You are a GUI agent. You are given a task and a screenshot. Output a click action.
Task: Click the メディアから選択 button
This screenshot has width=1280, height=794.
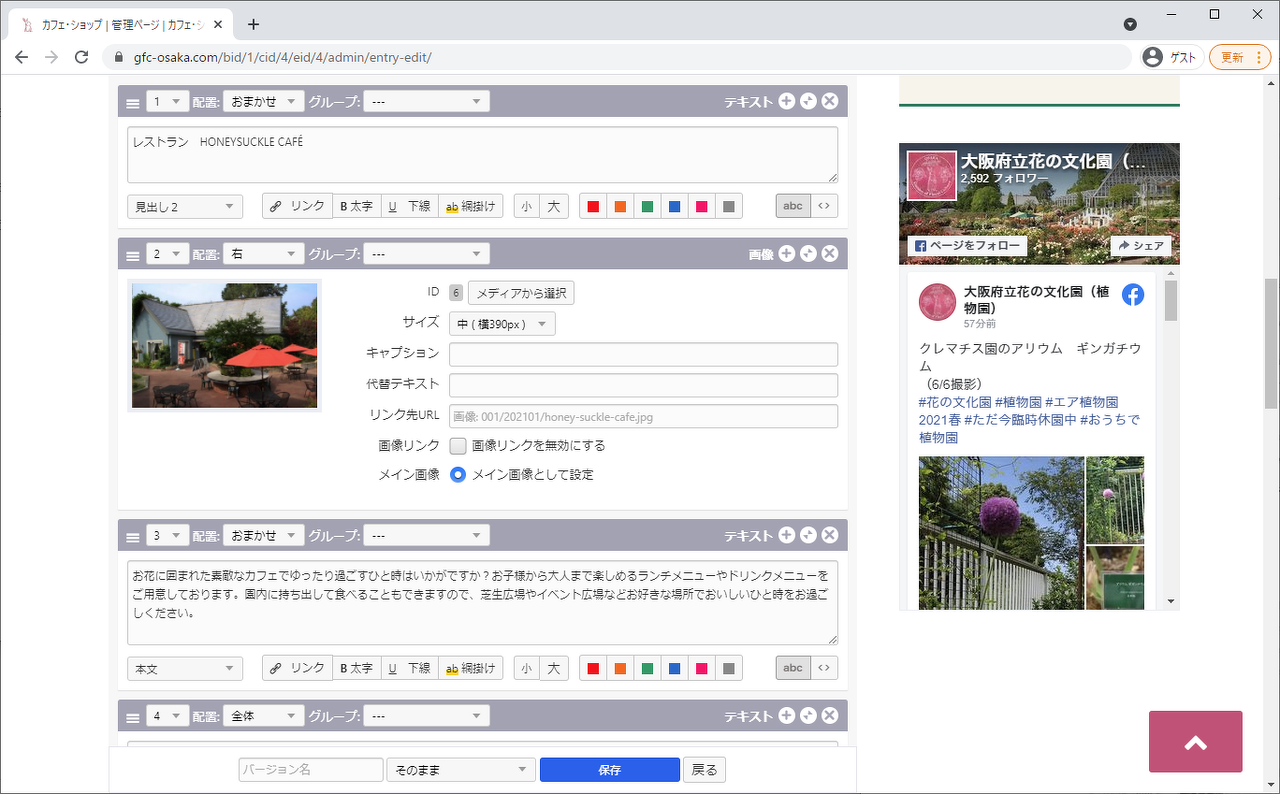pos(521,293)
